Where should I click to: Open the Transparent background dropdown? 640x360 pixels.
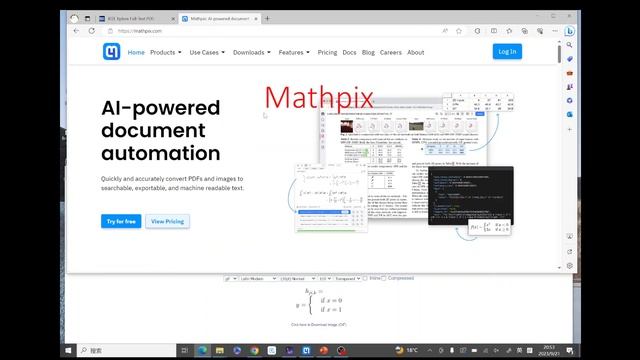(347, 278)
